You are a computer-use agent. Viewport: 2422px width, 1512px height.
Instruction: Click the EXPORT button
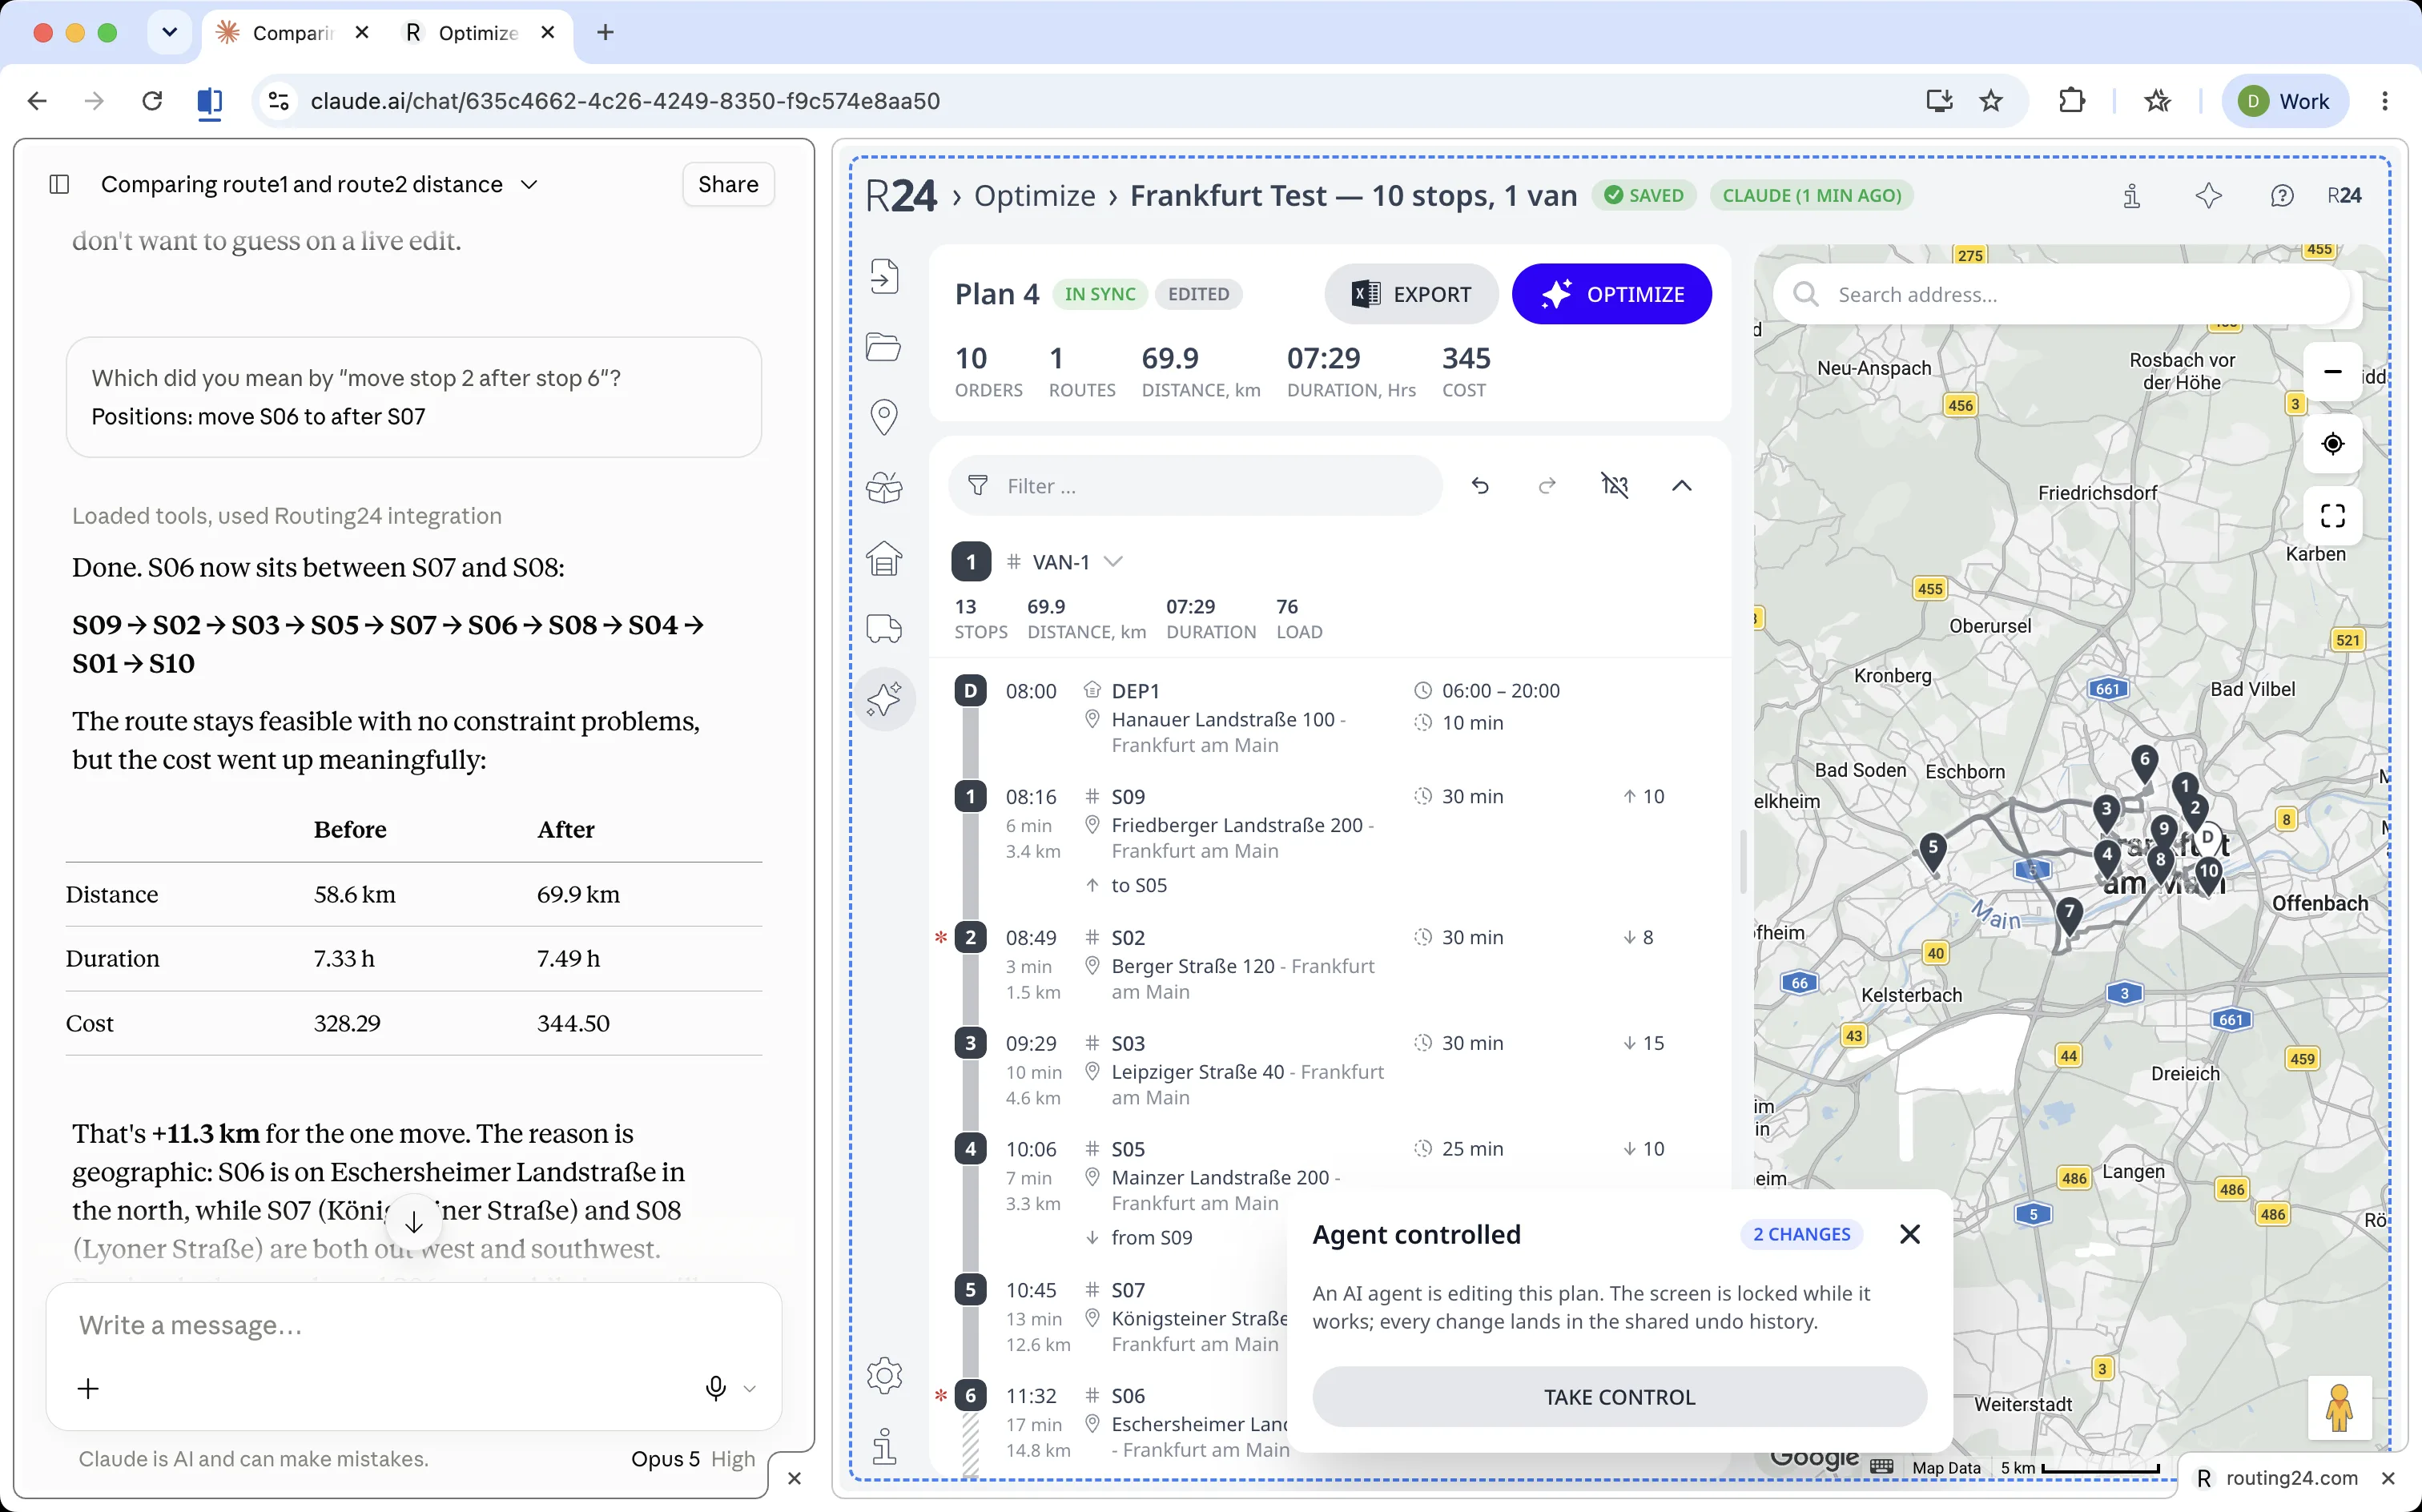[x=1411, y=294]
